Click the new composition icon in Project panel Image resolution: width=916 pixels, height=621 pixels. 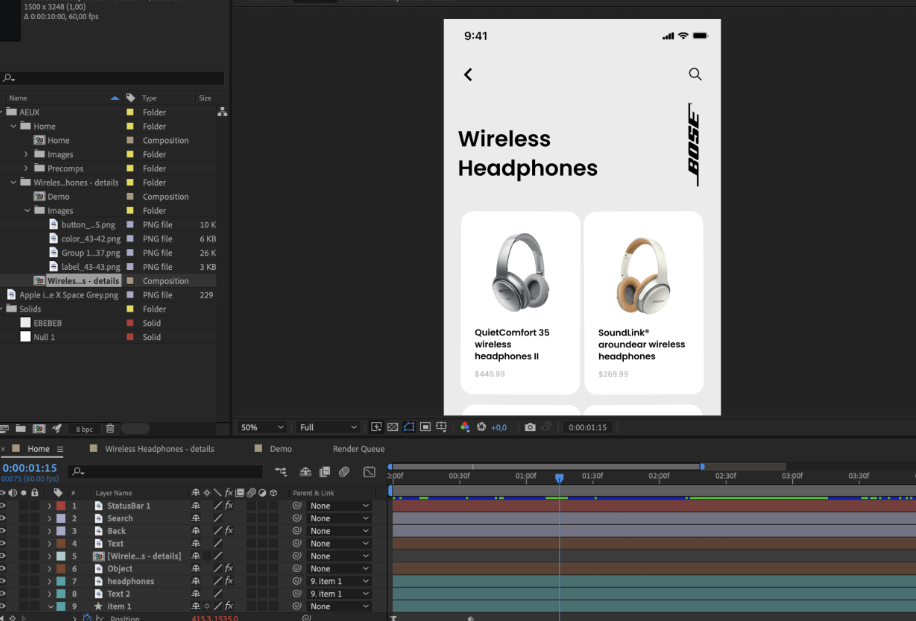click(x=39, y=429)
